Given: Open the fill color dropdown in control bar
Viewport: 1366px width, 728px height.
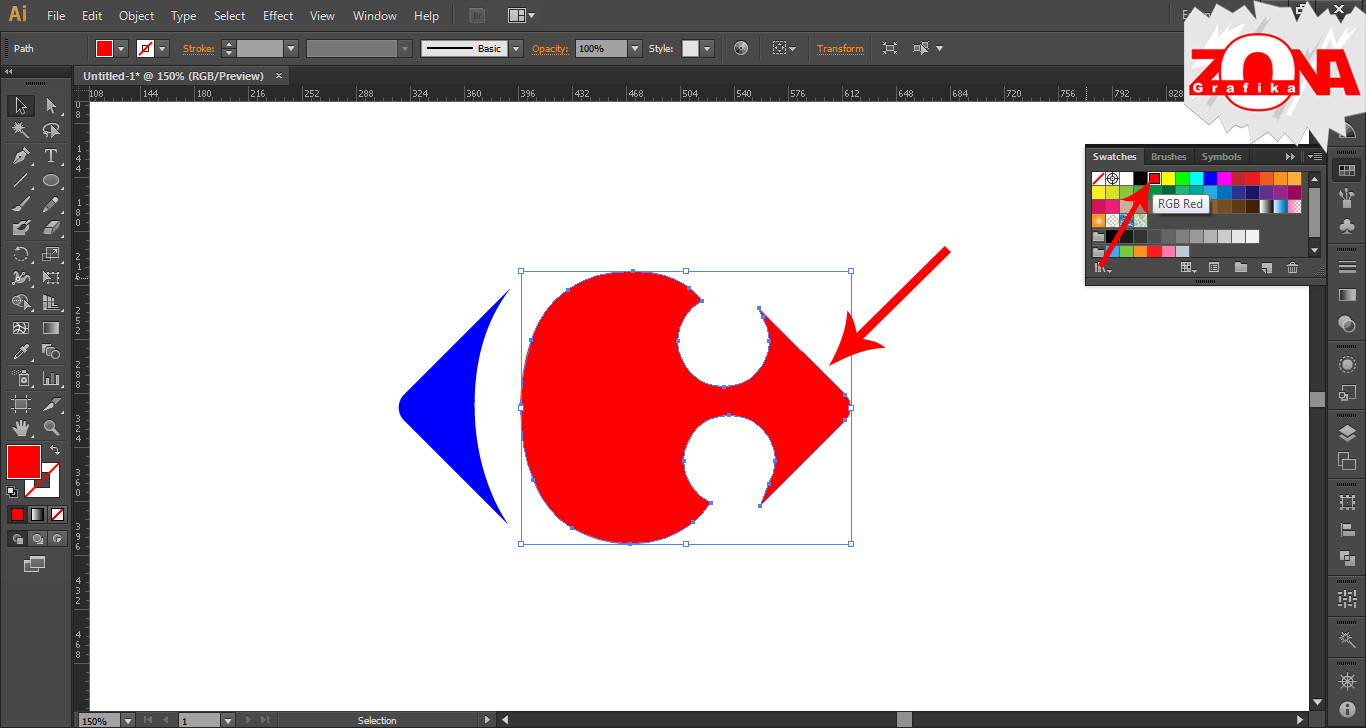Looking at the screenshot, I should [122, 48].
